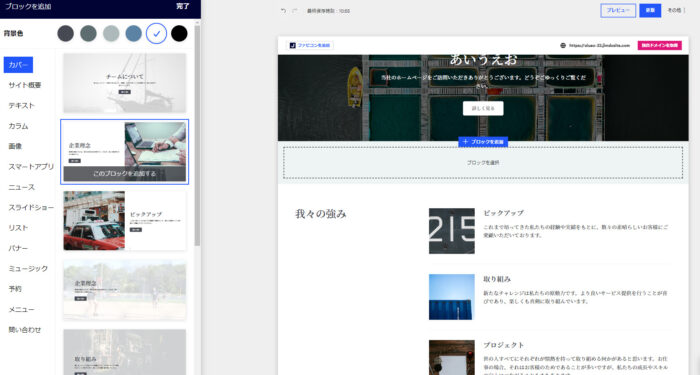Click the あいうえお hero title
The image size is (700, 375).
pyautogui.click(x=483, y=59)
